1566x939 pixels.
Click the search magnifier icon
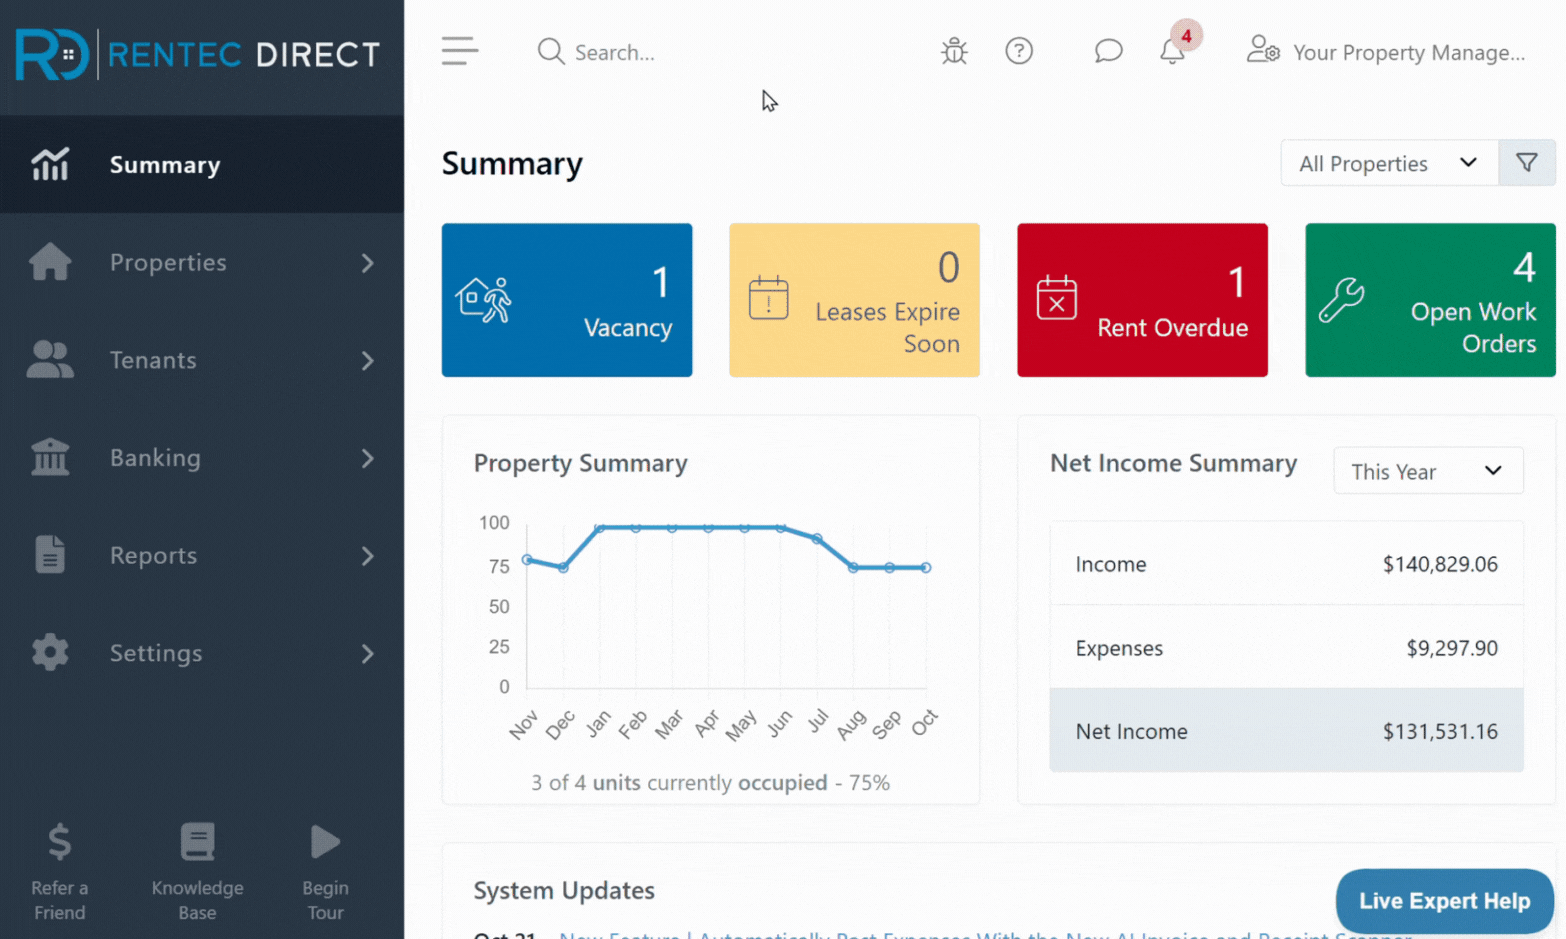pos(551,51)
